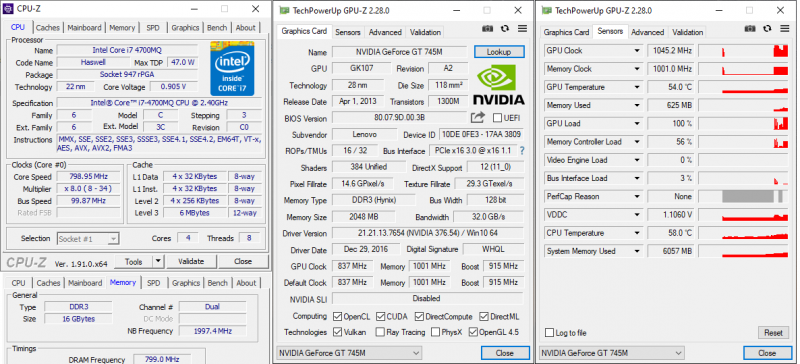Screen dimensions: 800x364
Task: Click the GPU Name field GeForce GT 745M
Action: pos(399,52)
